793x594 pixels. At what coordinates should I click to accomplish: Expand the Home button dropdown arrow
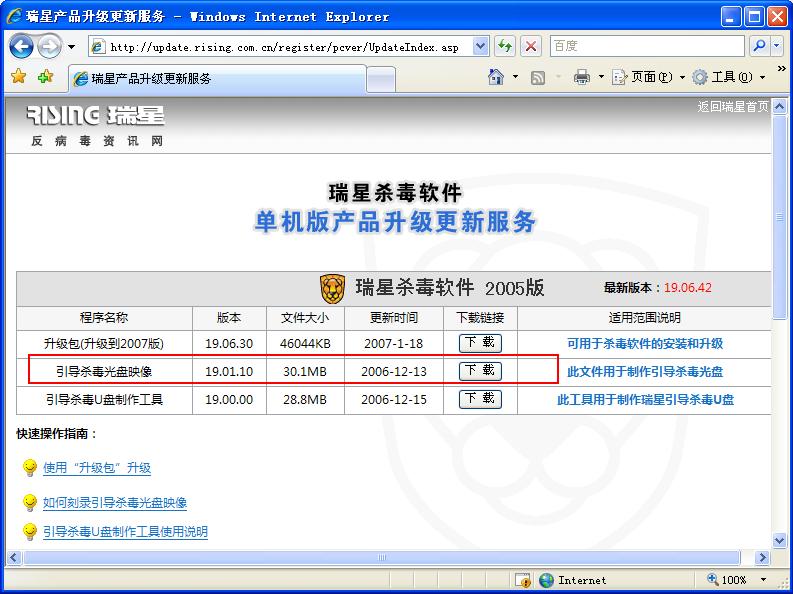515,77
